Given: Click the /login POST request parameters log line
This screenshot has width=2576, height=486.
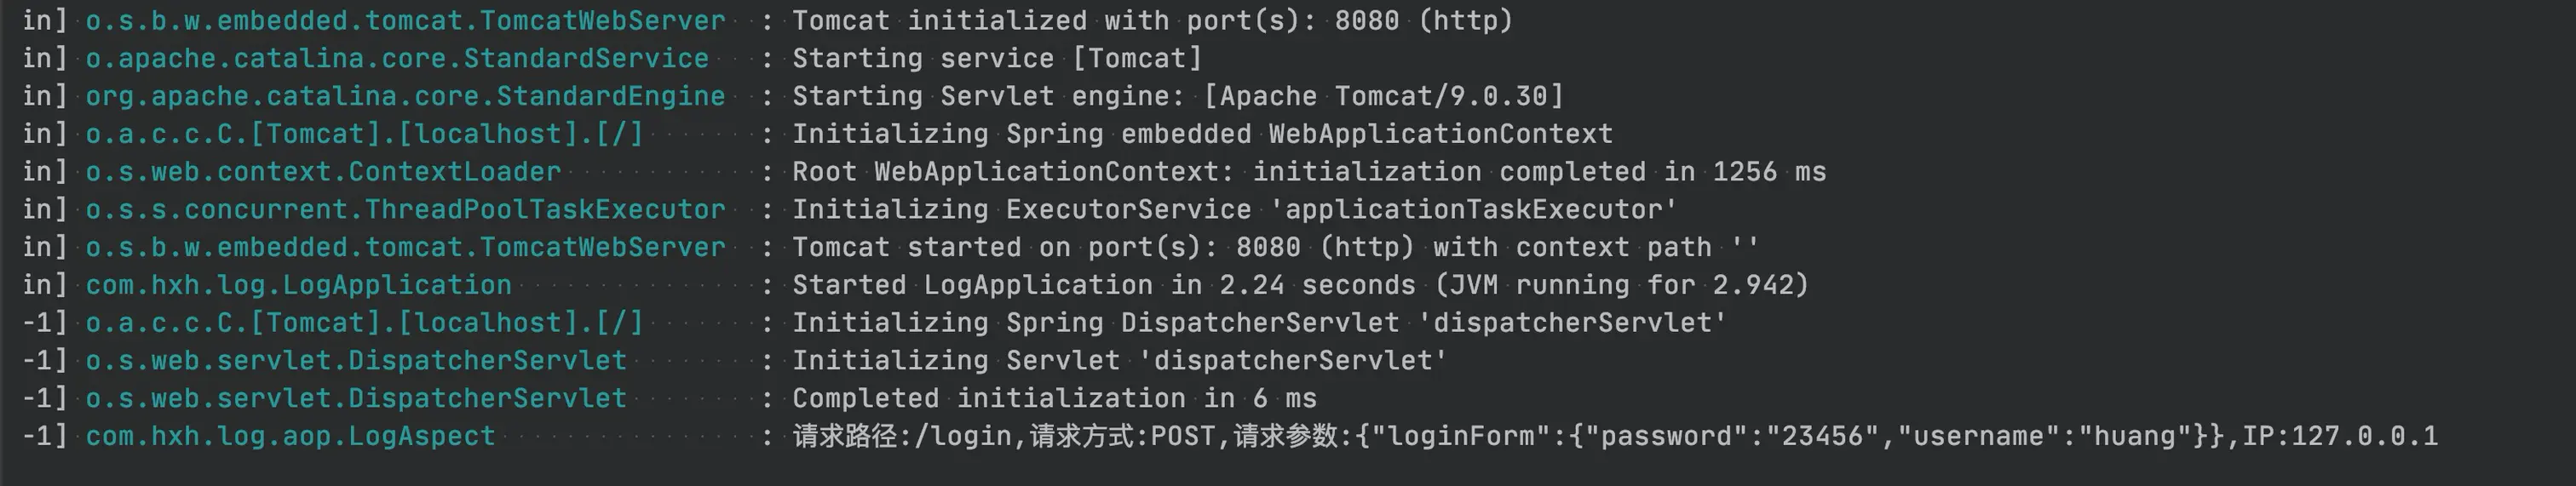Looking at the screenshot, I should pos(1615,436).
